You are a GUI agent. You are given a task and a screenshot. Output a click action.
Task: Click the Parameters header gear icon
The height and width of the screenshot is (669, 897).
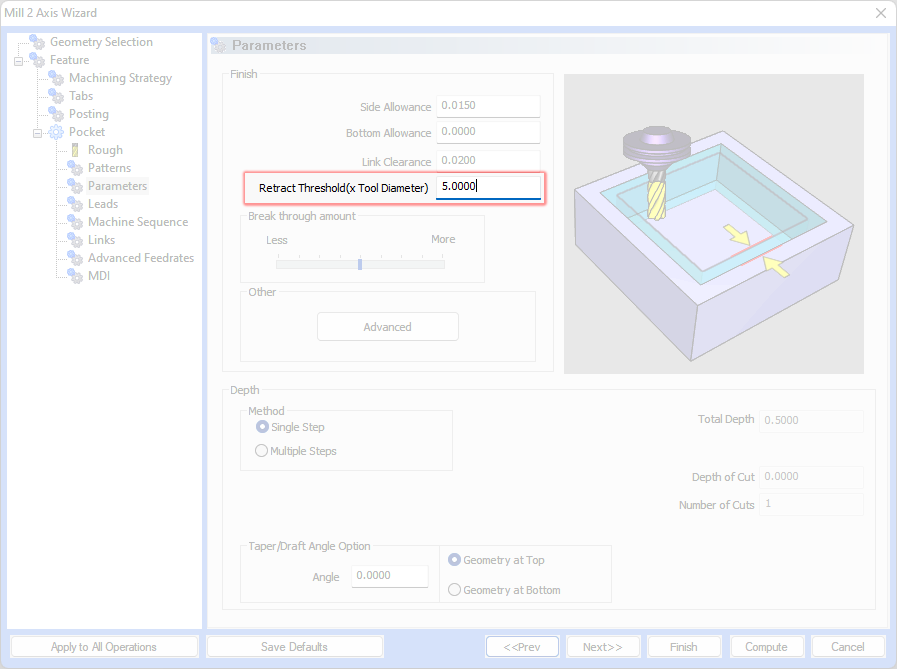219,45
